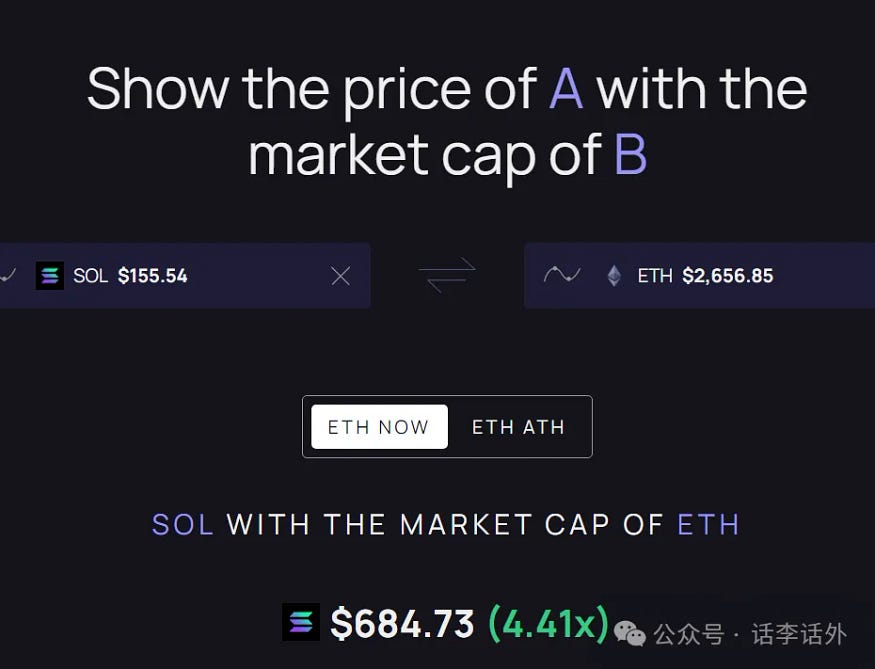Click the green 4.41x multiplier
The image size is (875, 669).
548,624
